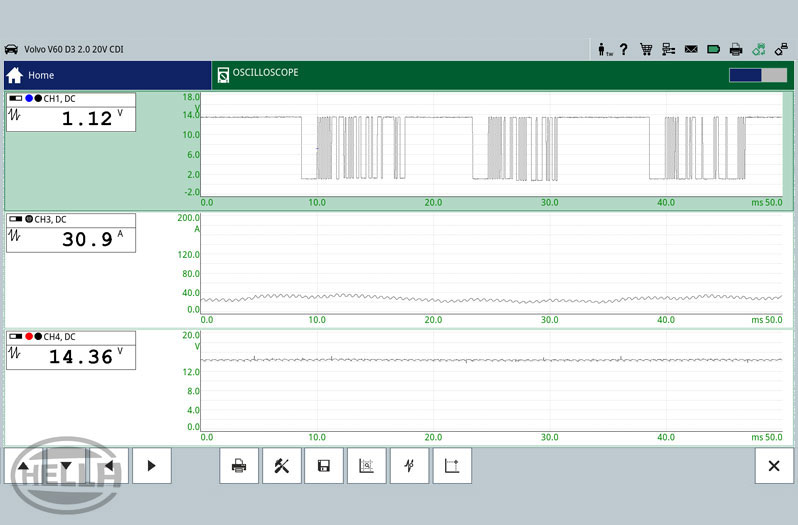Toggle the CH3 channel switch
The height and width of the screenshot is (525, 798).
[16, 219]
